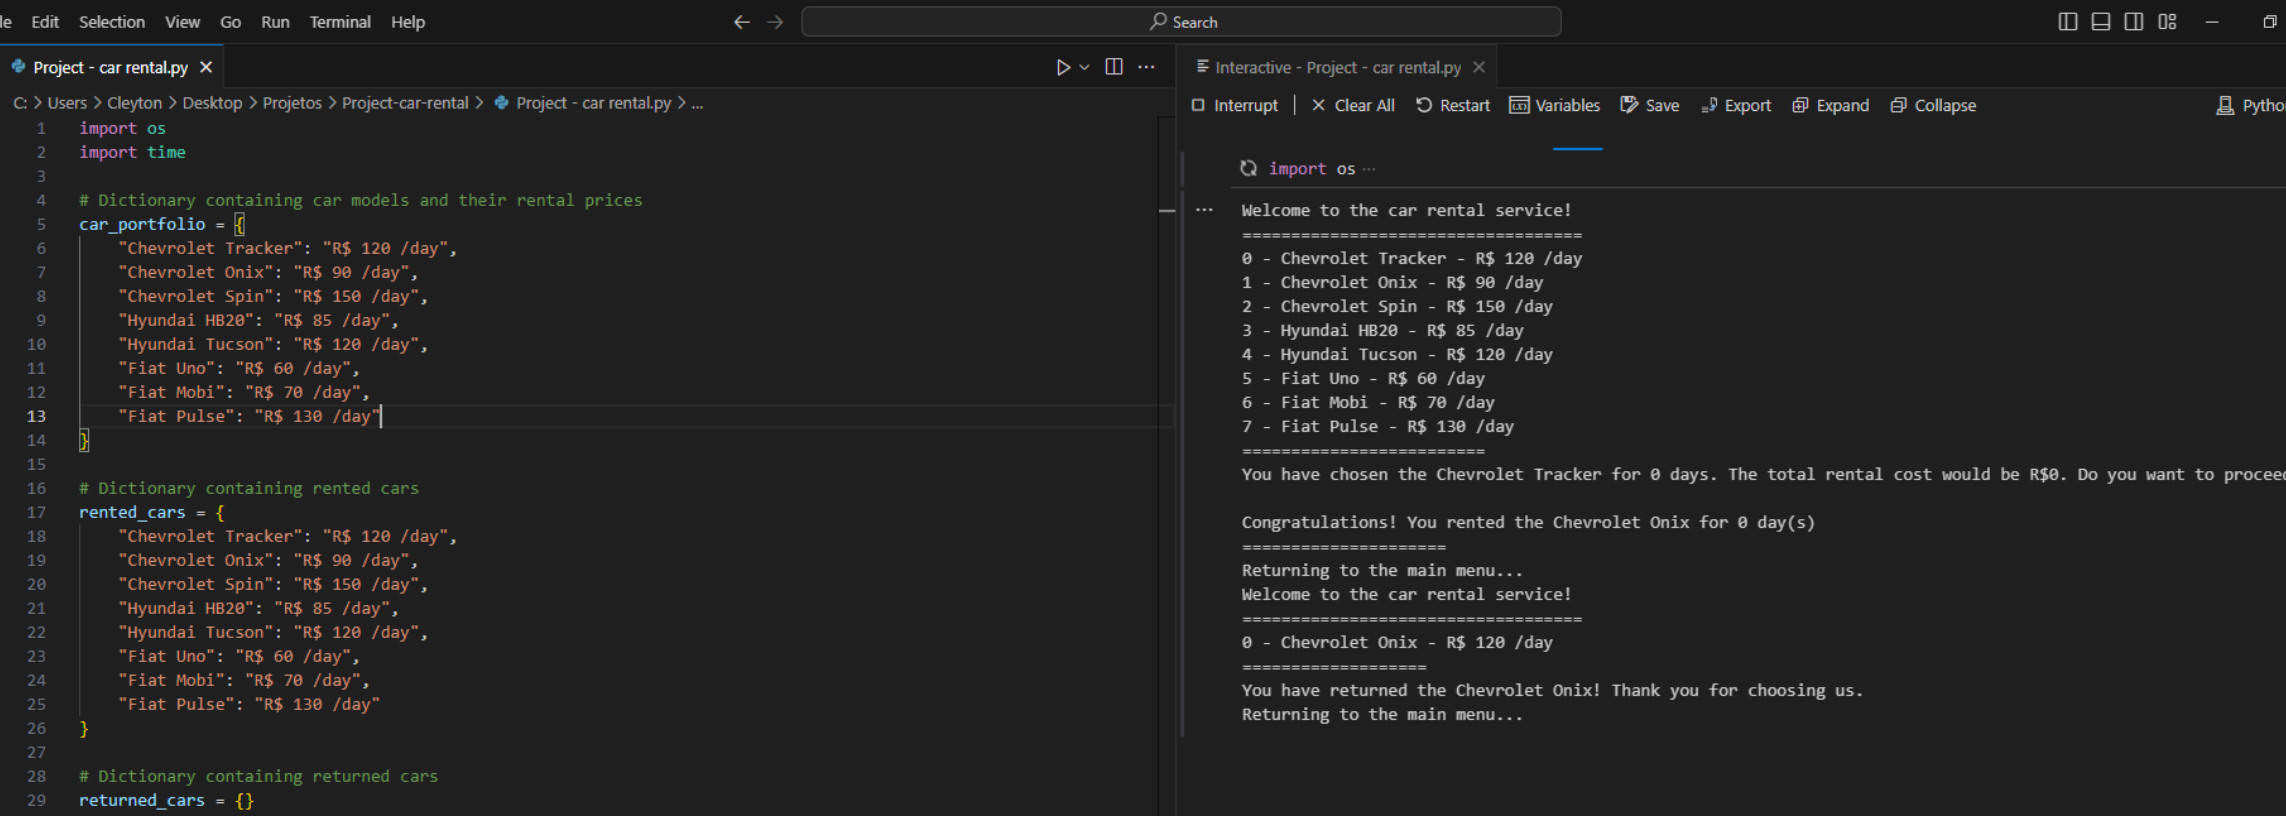Split the editor right
This screenshot has width=2286, height=816.
[1114, 67]
